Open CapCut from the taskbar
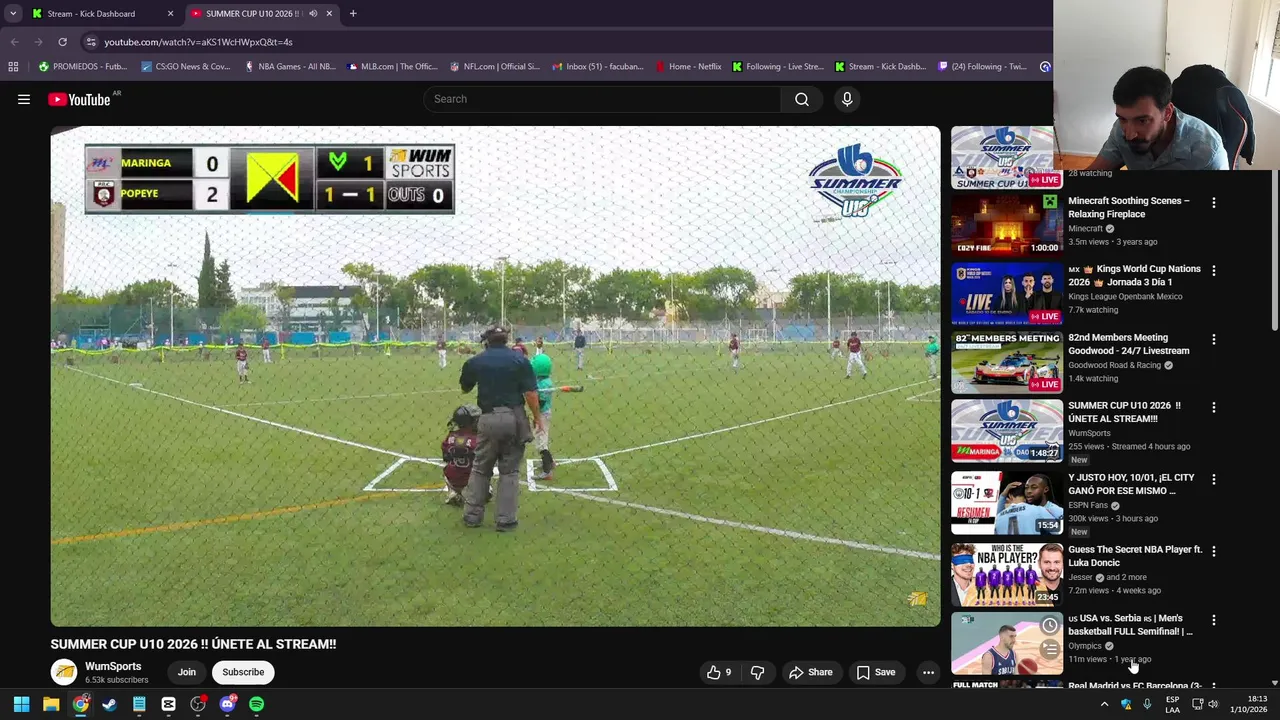The image size is (1280, 720). (x=168, y=705)
